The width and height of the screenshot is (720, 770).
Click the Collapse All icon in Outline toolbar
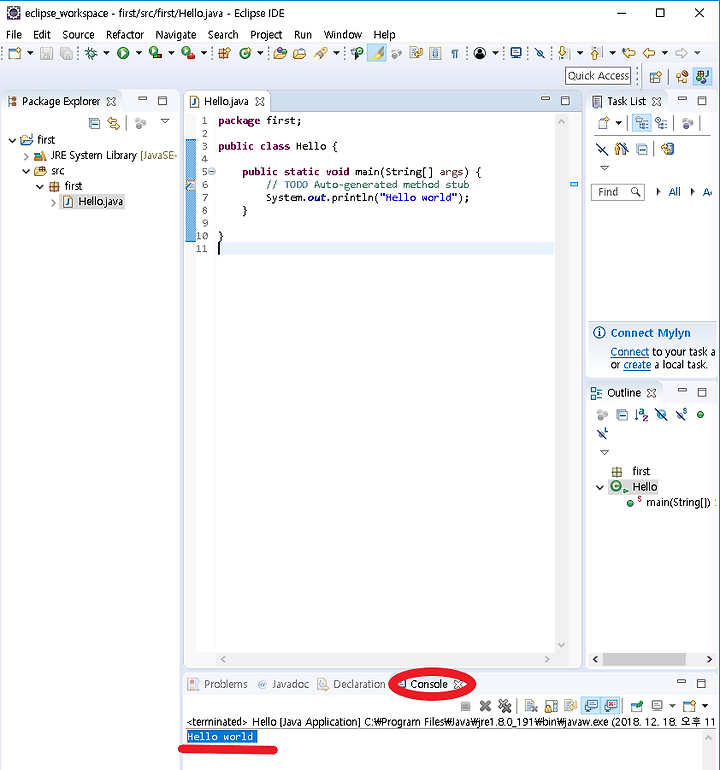click(x=622, y=415)
